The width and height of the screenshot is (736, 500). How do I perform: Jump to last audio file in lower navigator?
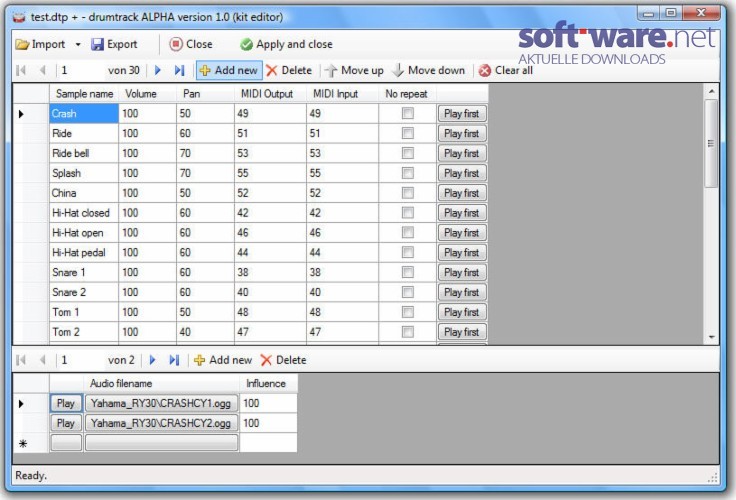(174, 360)
